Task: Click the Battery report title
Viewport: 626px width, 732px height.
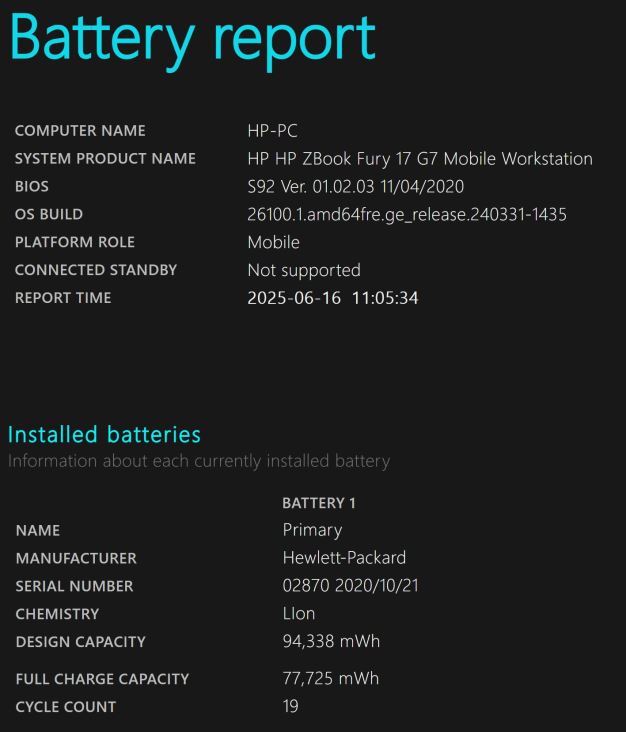Action: pyautogui.click(x=192, y=40)
